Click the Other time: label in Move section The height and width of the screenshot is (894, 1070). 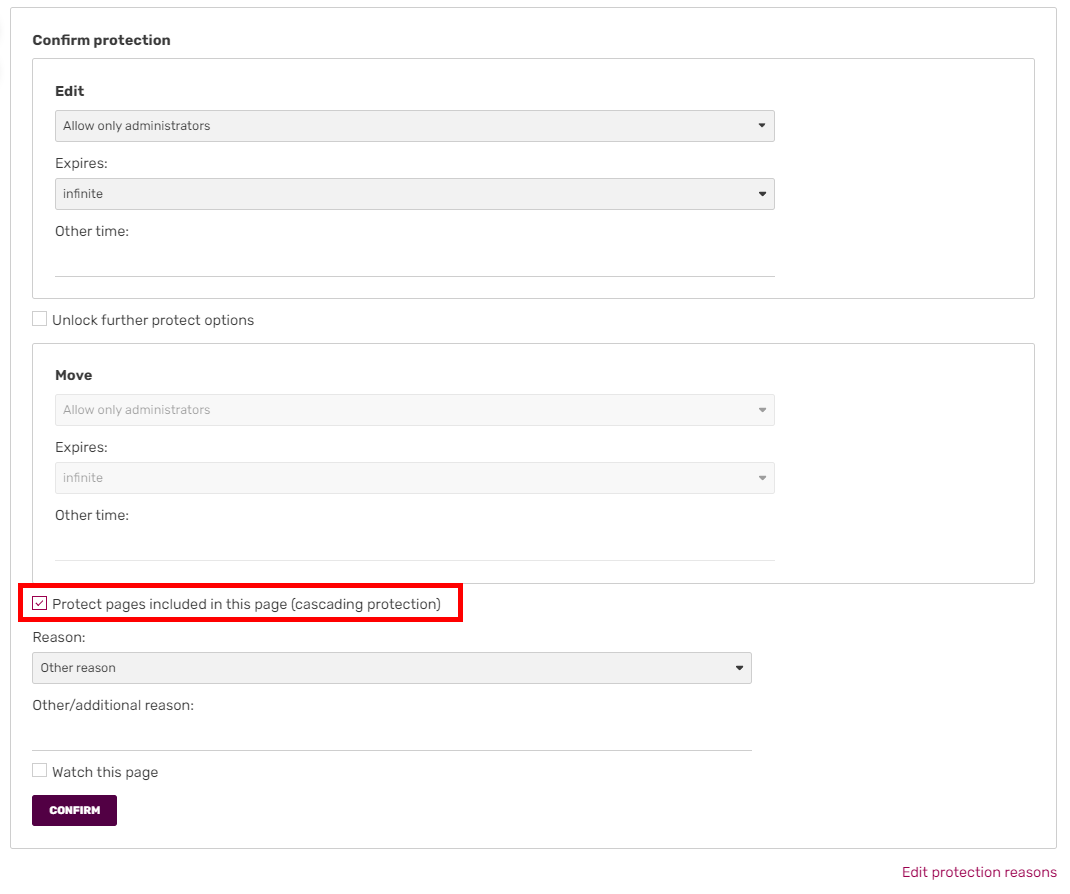coord(91,515)
